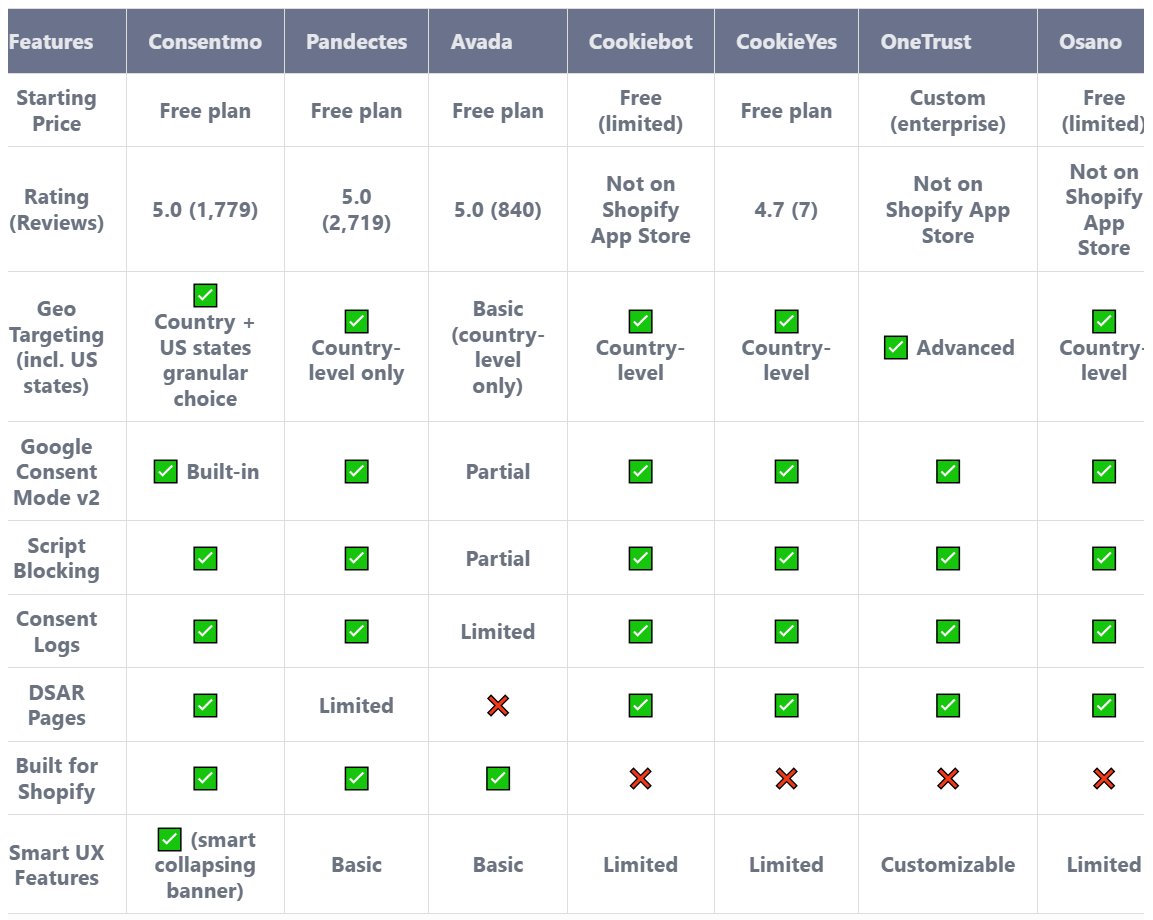
Task: Click Osano's Google Consent Mode v2 checkmark
Action: tap(1104, 471)
